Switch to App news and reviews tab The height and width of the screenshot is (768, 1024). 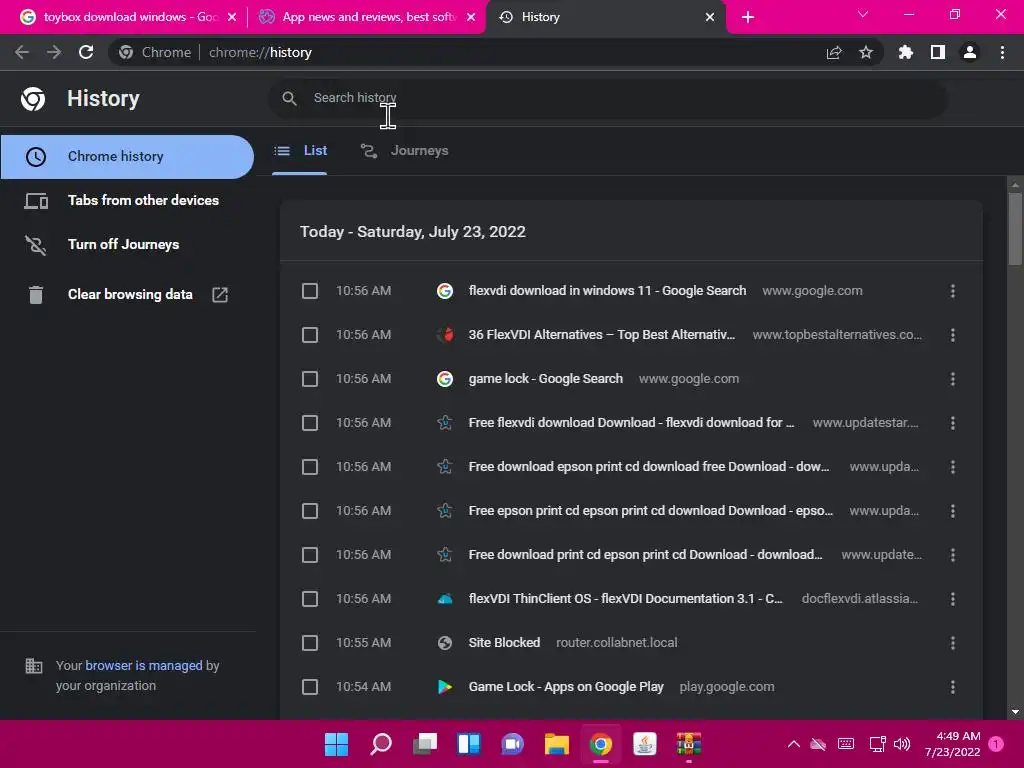(x=366, y=17)
